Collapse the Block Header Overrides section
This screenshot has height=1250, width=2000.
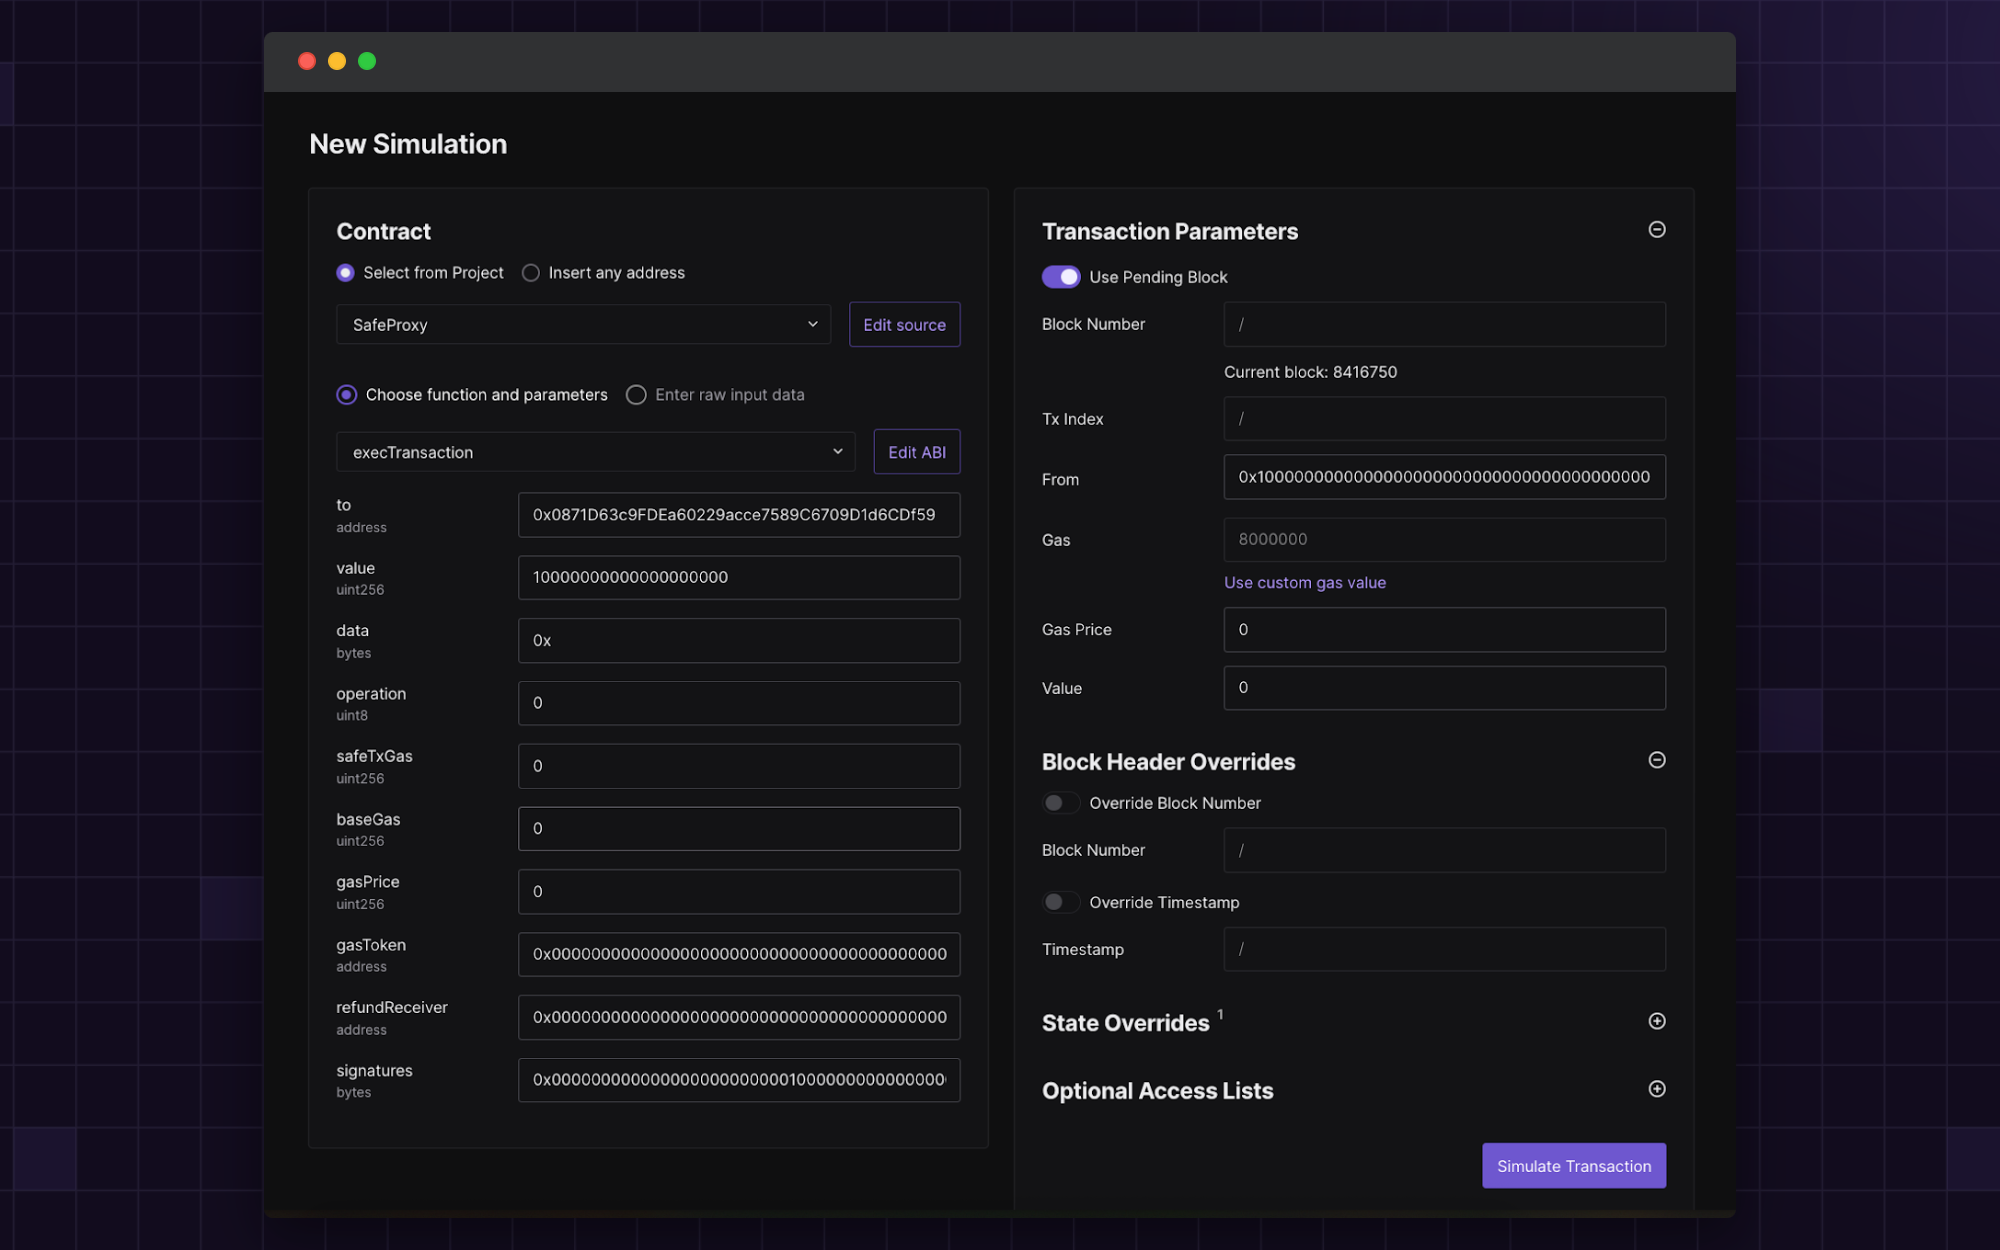[1656, 760]
